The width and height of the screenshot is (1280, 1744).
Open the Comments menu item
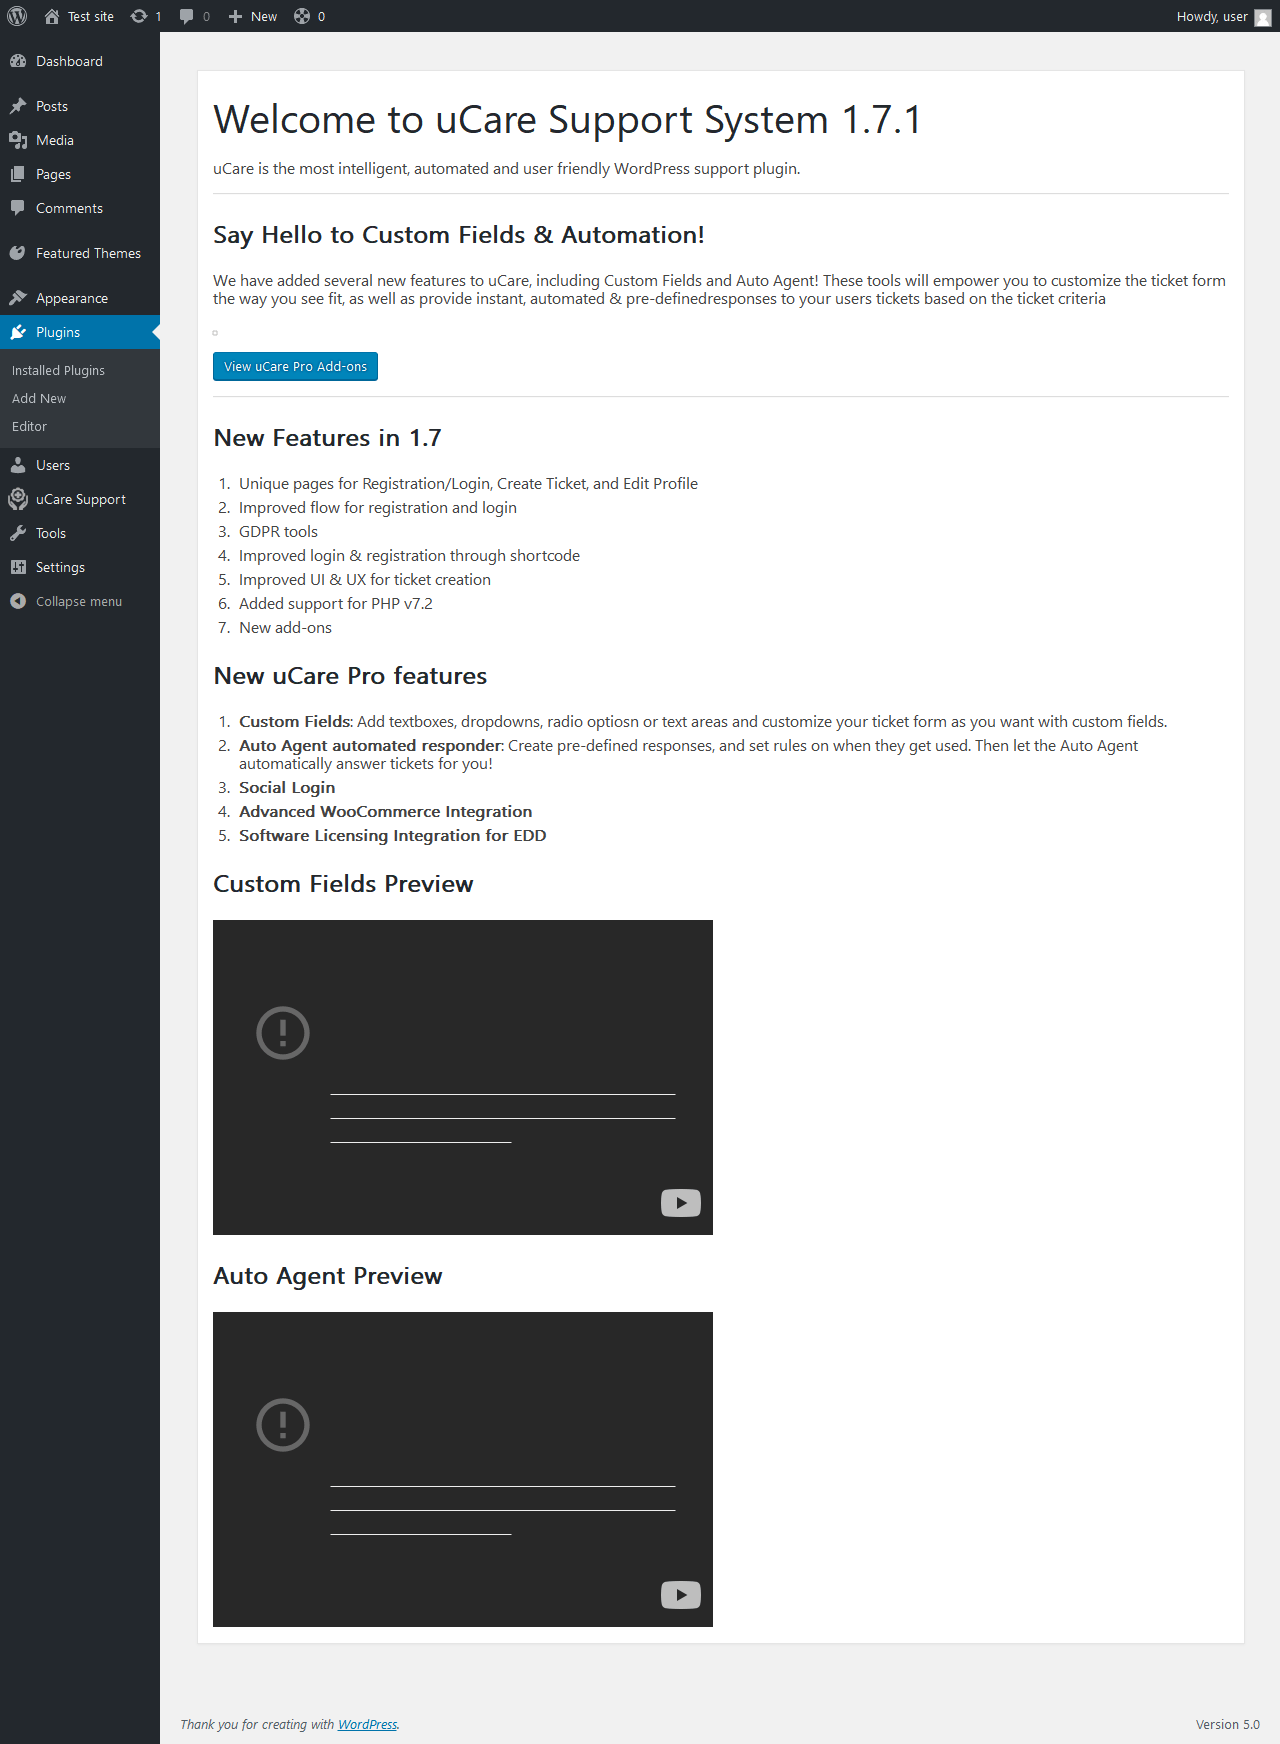click(x=80, y=208)
